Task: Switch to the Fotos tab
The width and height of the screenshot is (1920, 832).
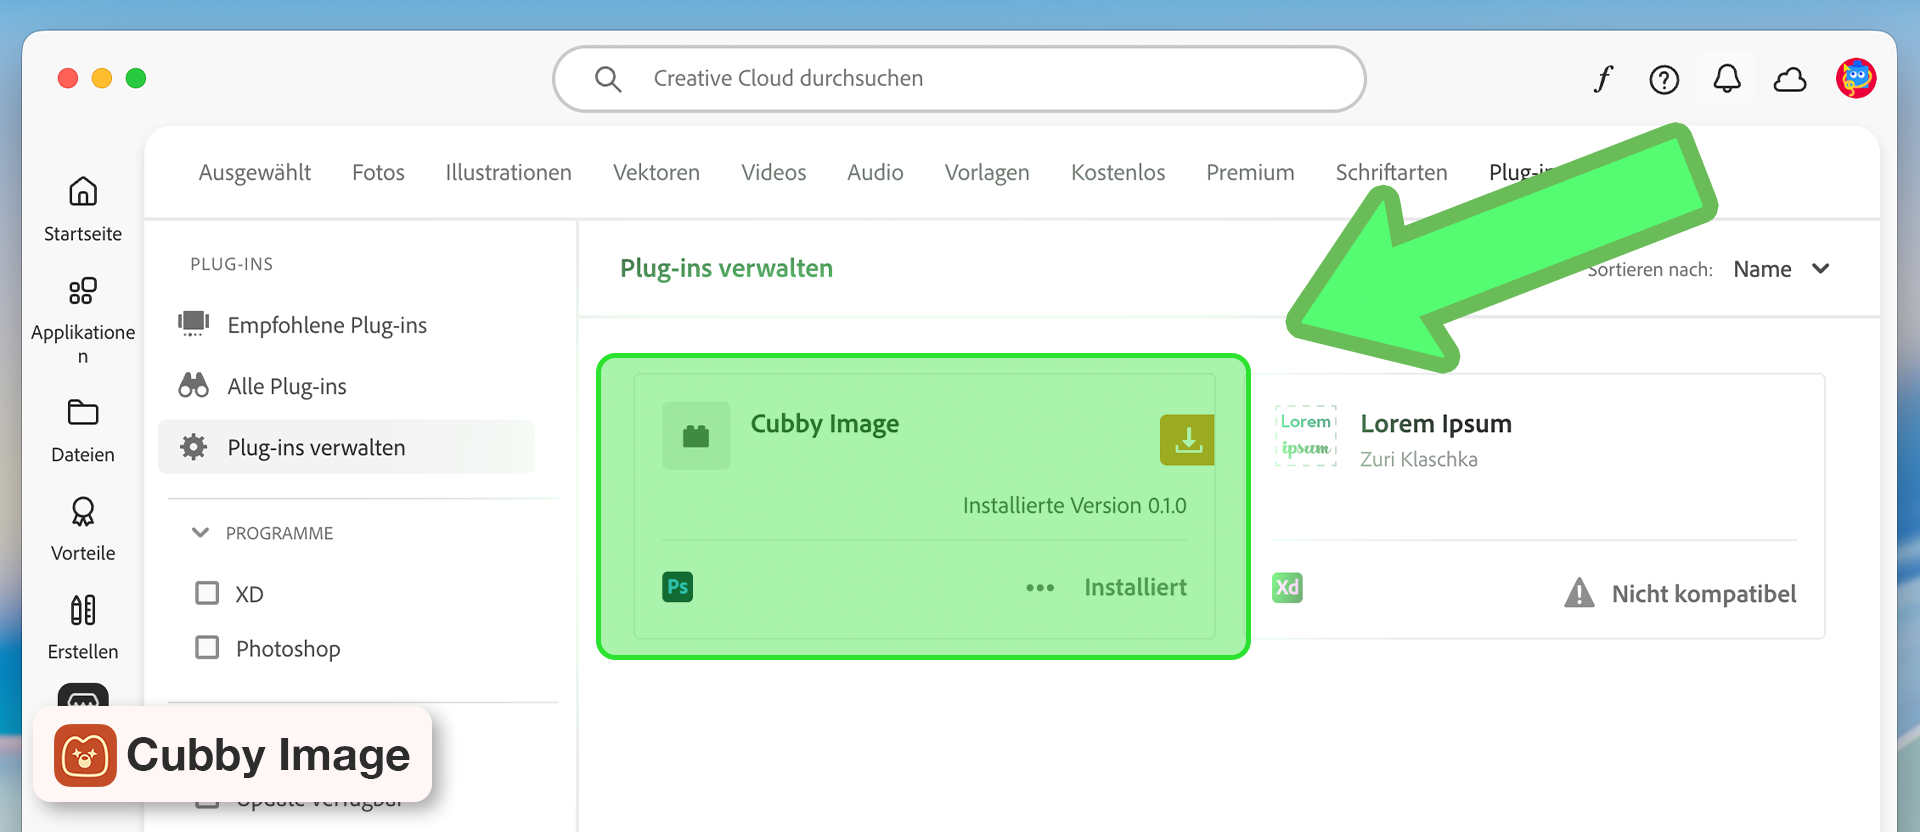Action: click(378, 172)
